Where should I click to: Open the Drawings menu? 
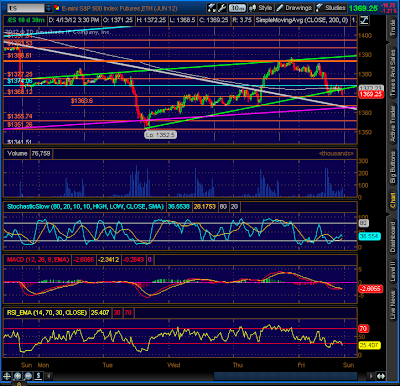(x=294, y=8)
